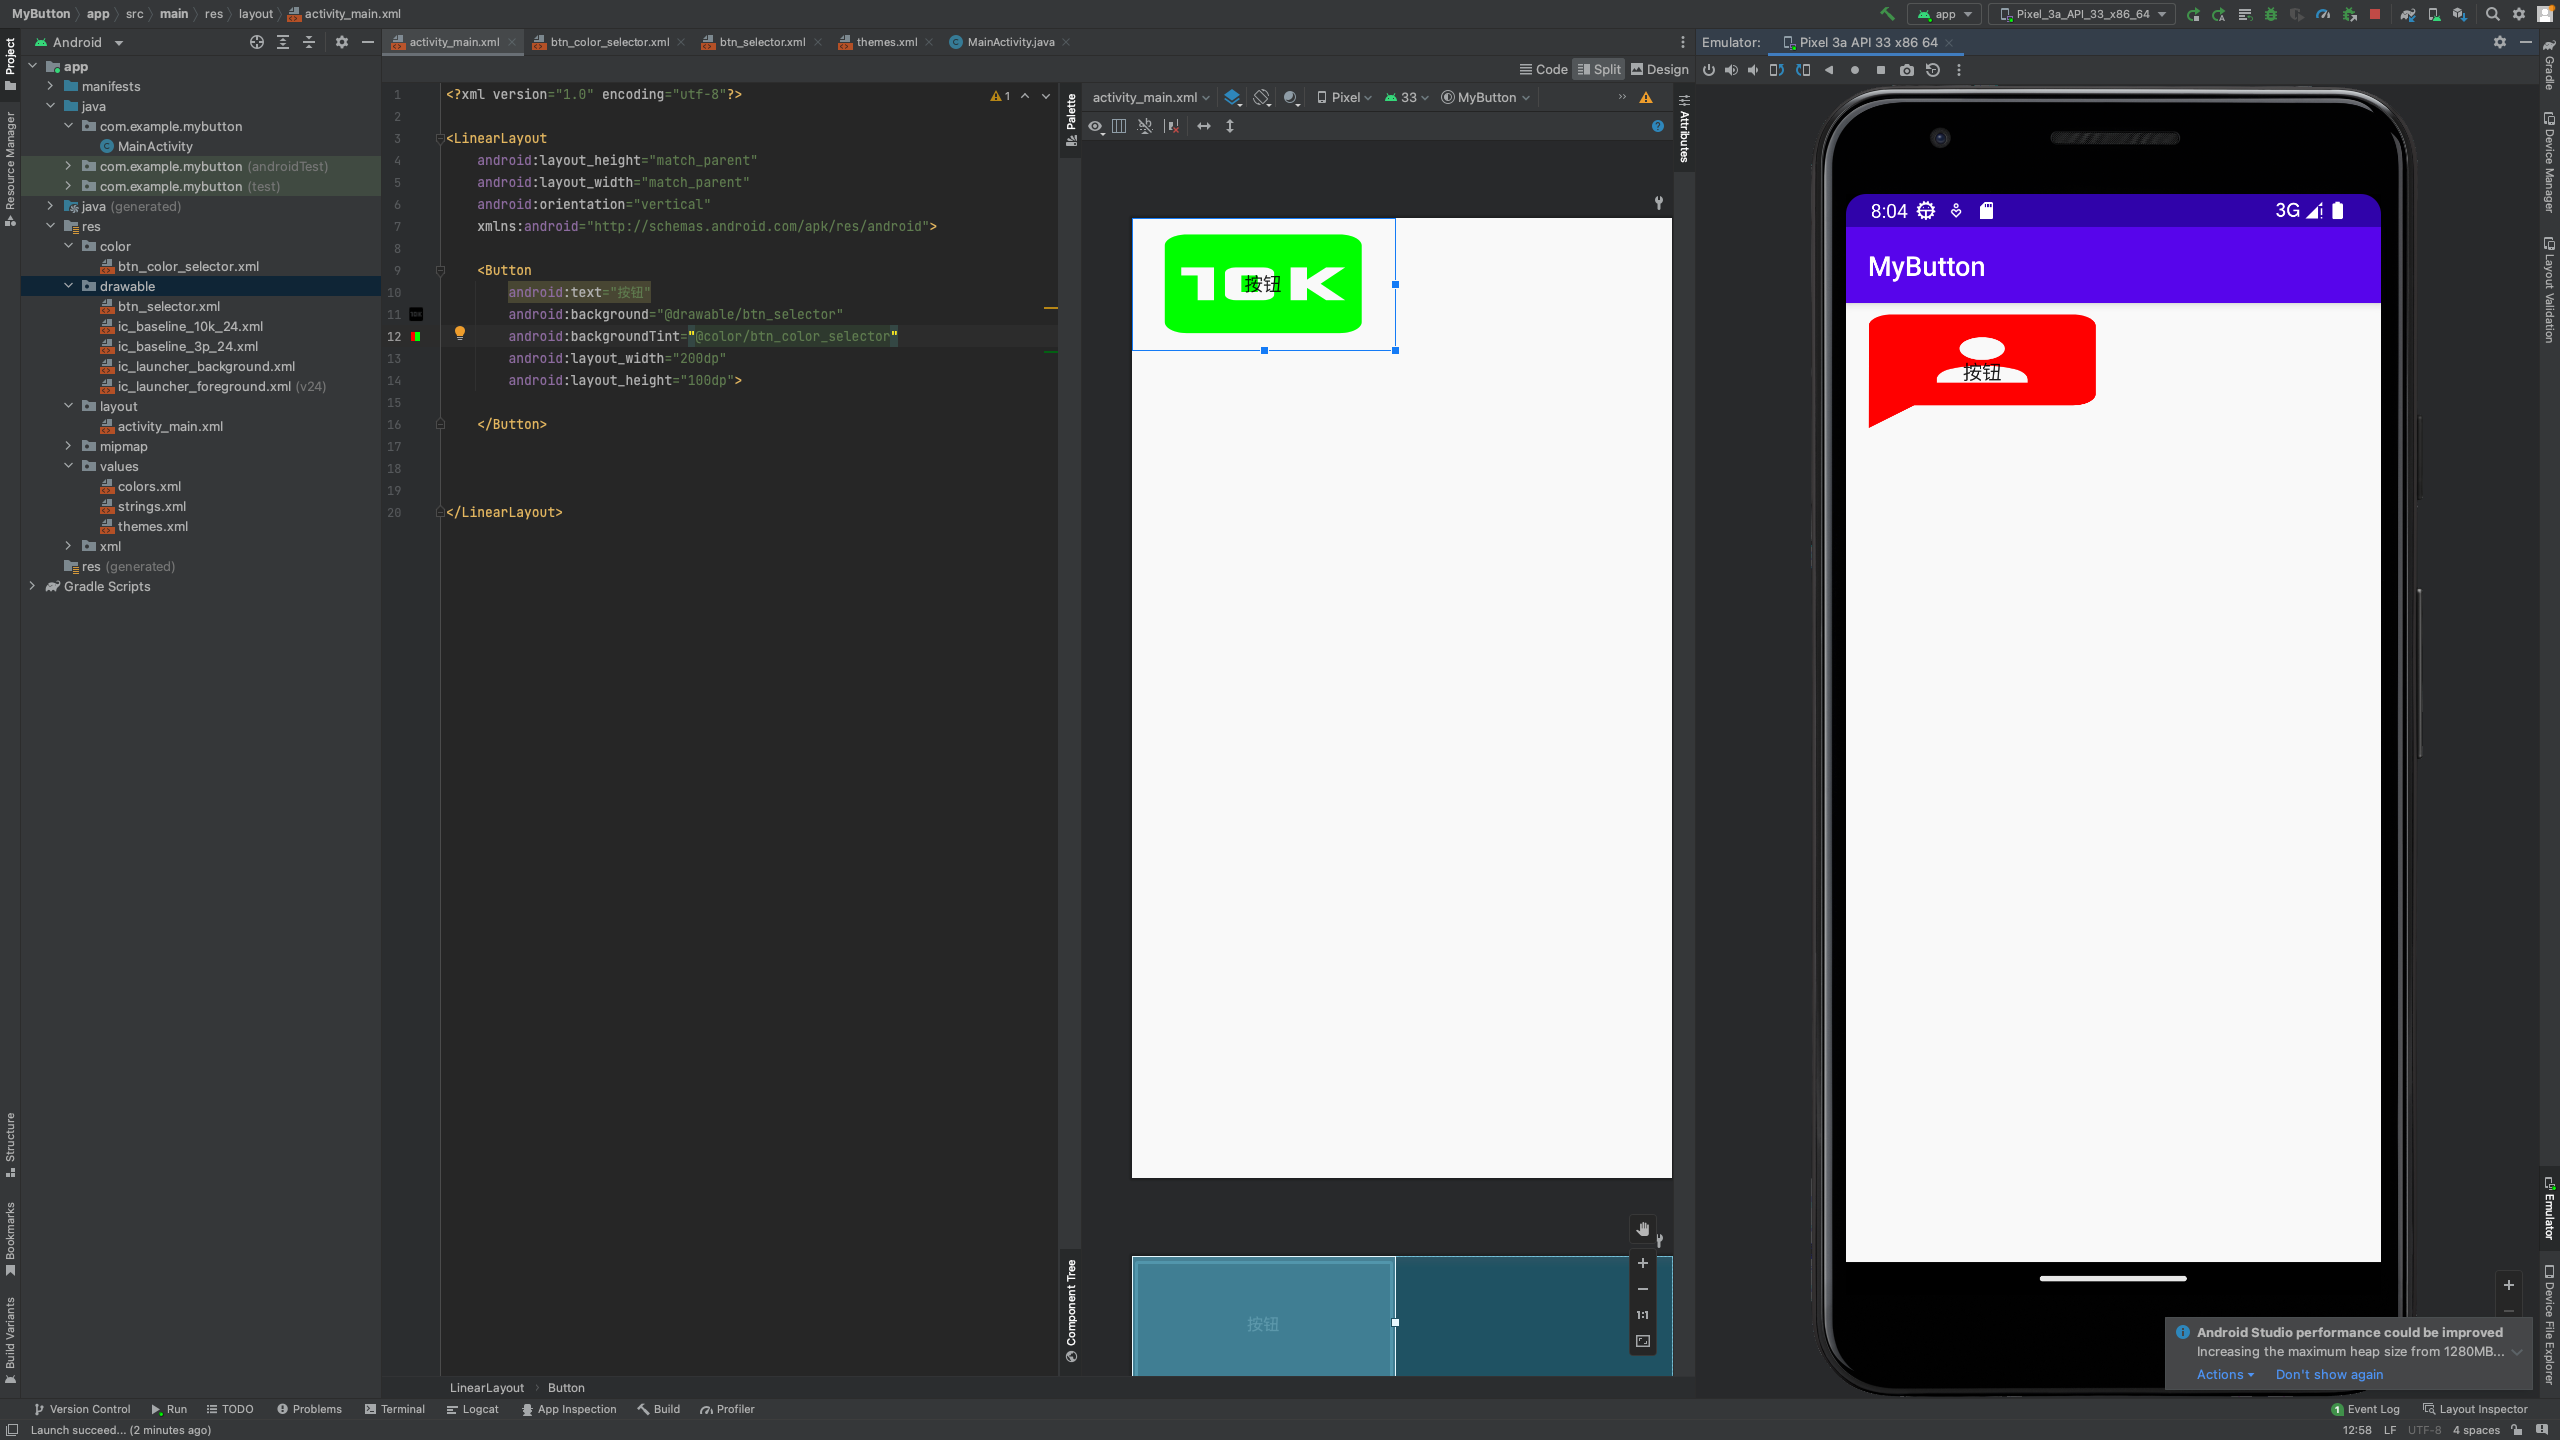Rotate emulator left
Image resolution: width=2560 pixels, height=1440 pixels.
click(x=1777, y=70)
